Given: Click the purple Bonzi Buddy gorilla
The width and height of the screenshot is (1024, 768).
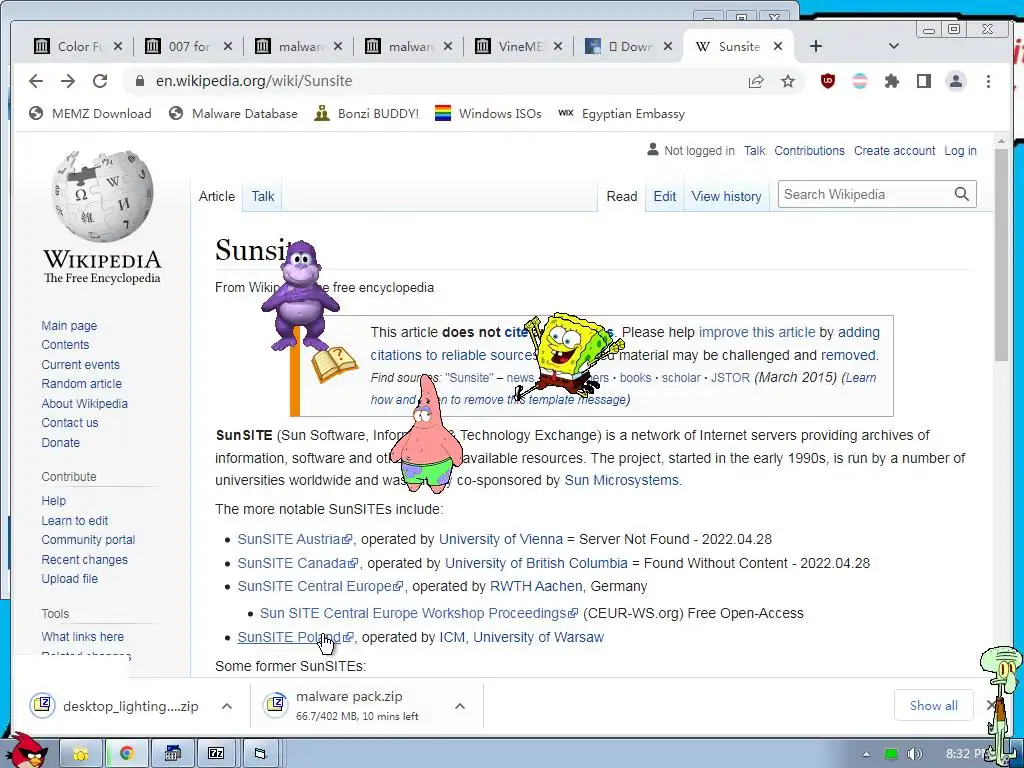Looking at the screenshot, I should coord(300,297).
